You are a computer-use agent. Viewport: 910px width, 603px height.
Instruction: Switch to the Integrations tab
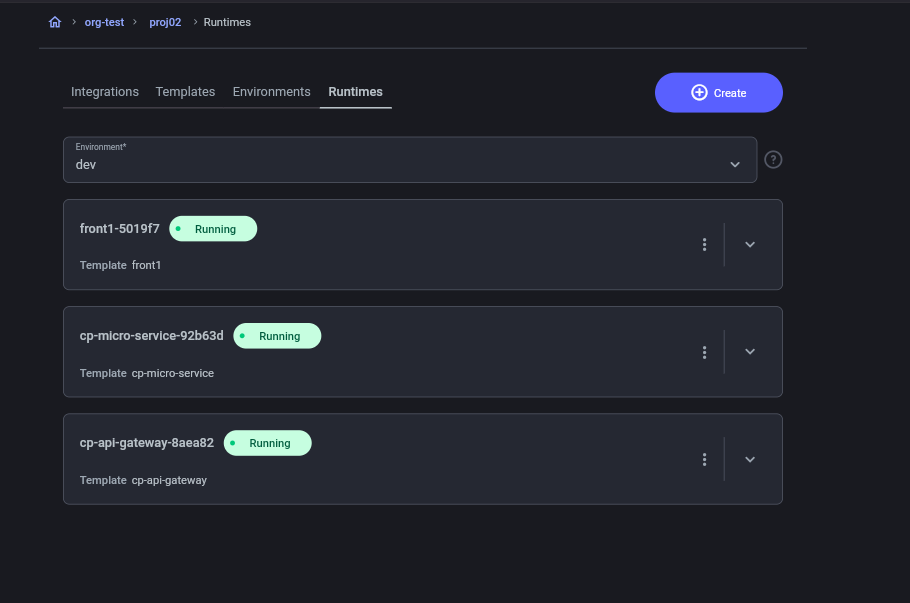tap(105, 92)
